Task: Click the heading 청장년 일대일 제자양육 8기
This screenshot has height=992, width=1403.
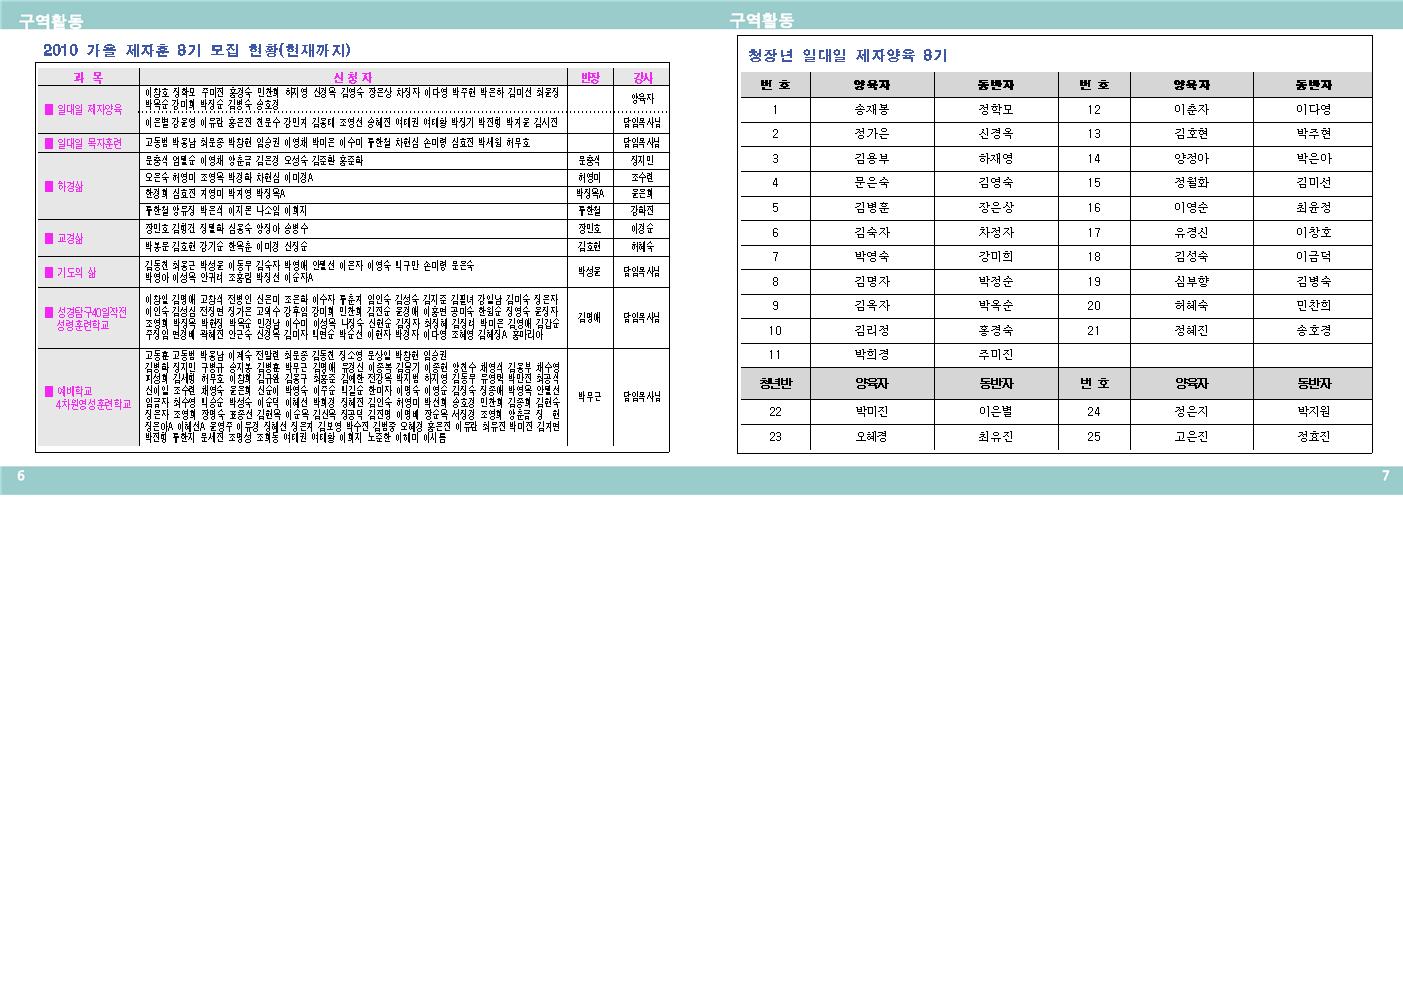Action: [847, 55]
